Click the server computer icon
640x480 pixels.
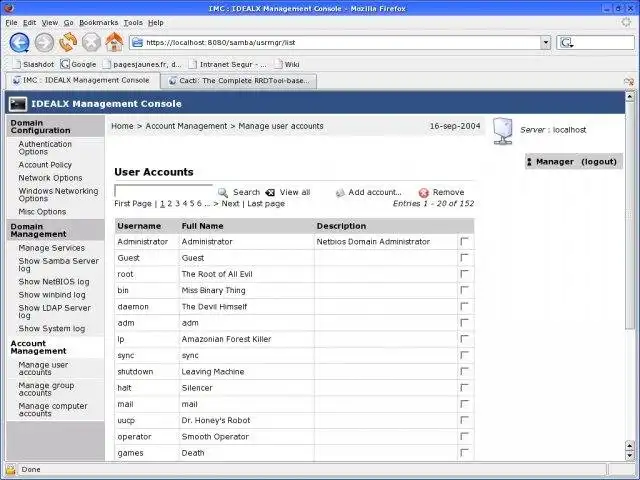point(503,131)
